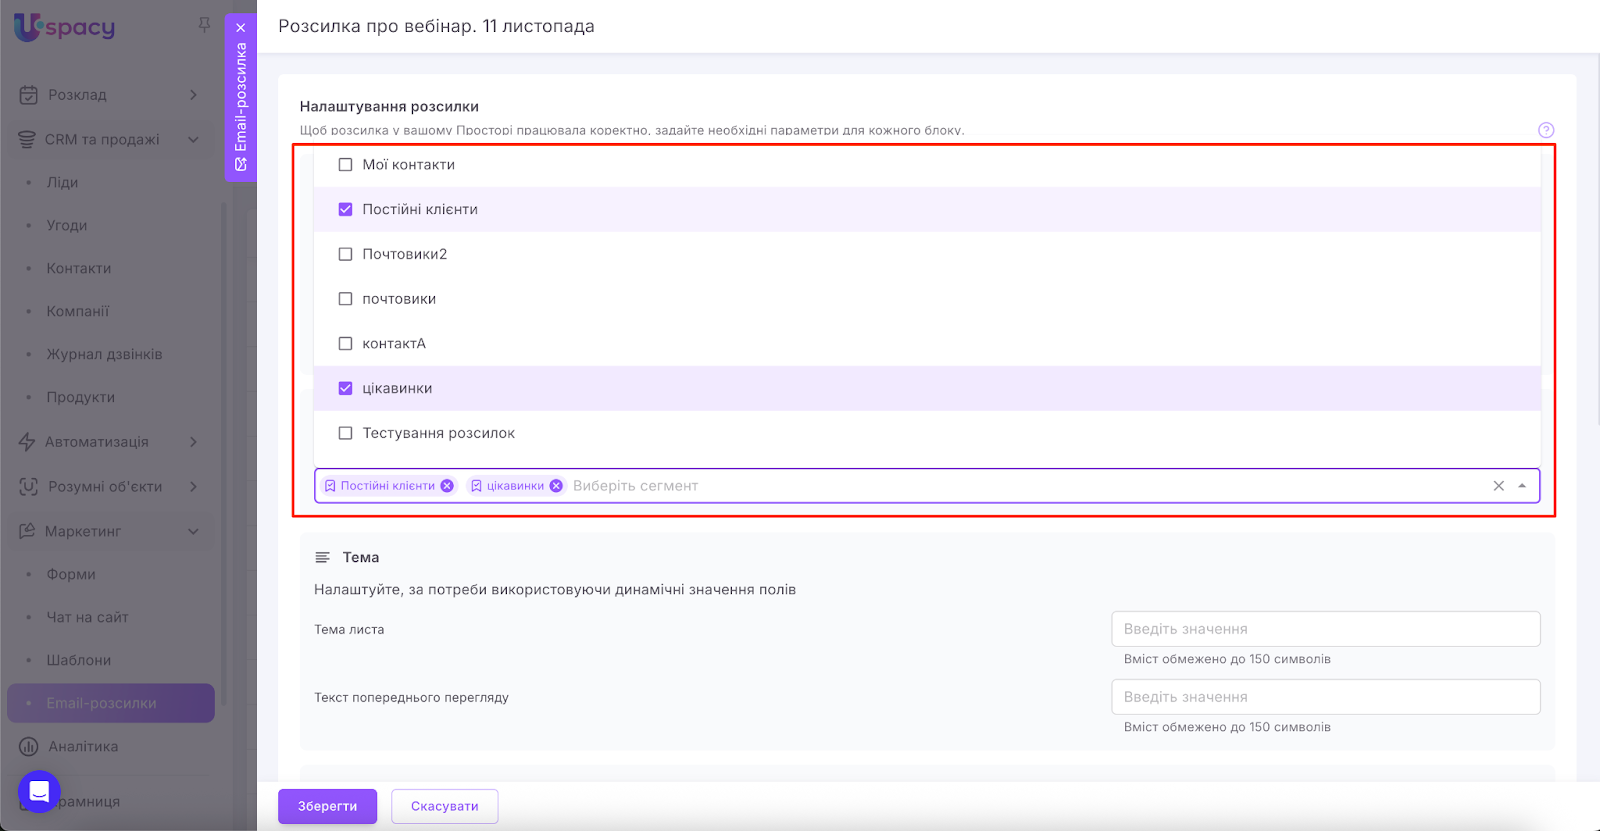This screenshot has width=1600, height=831.
Task: Click the Uspacy logo
Action: pyautogui.click(x=65, y=27)
